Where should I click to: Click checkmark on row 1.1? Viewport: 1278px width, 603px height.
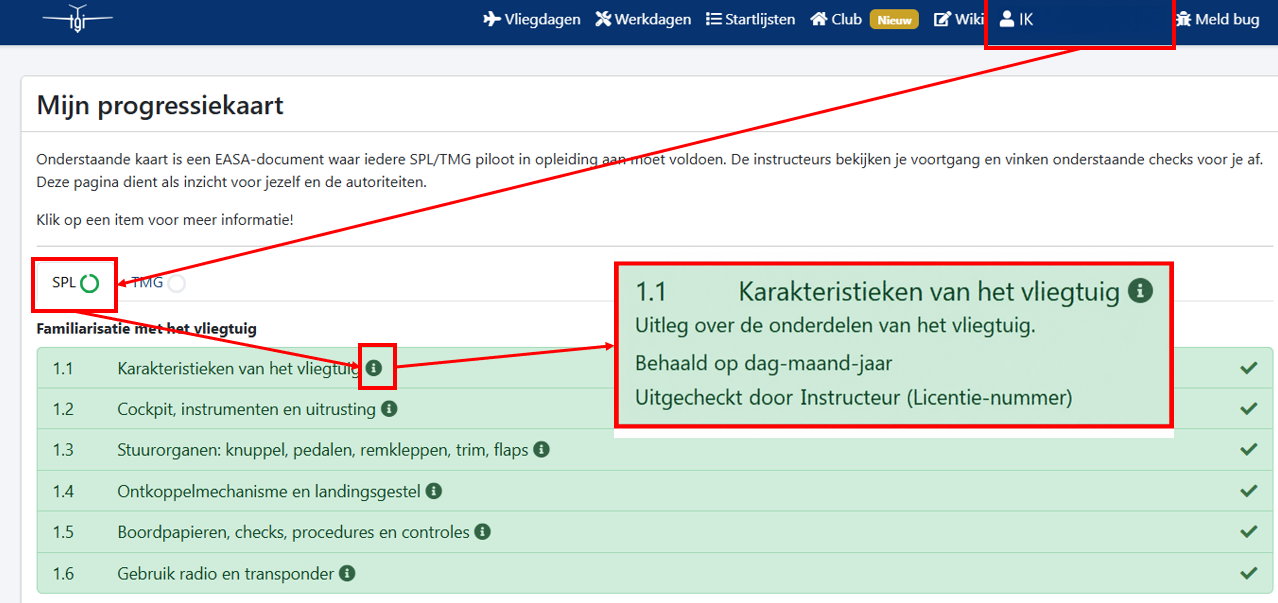(x=1248, y=368)
